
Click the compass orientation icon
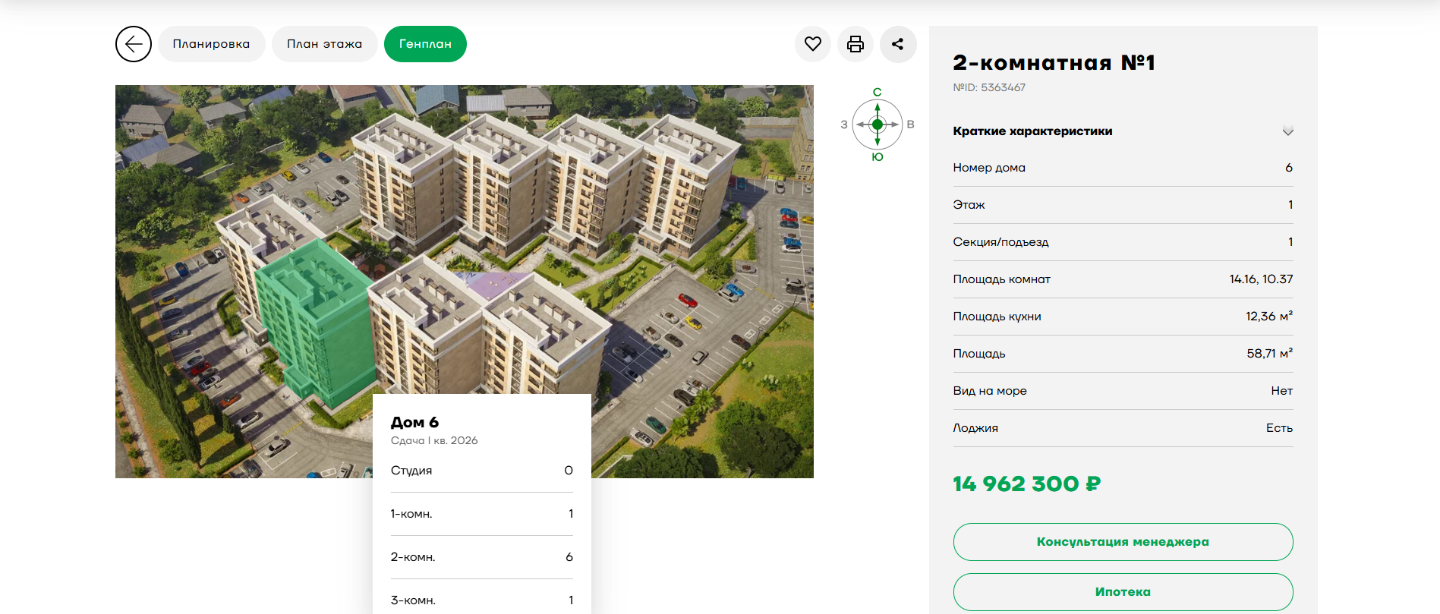pos(877,124)
